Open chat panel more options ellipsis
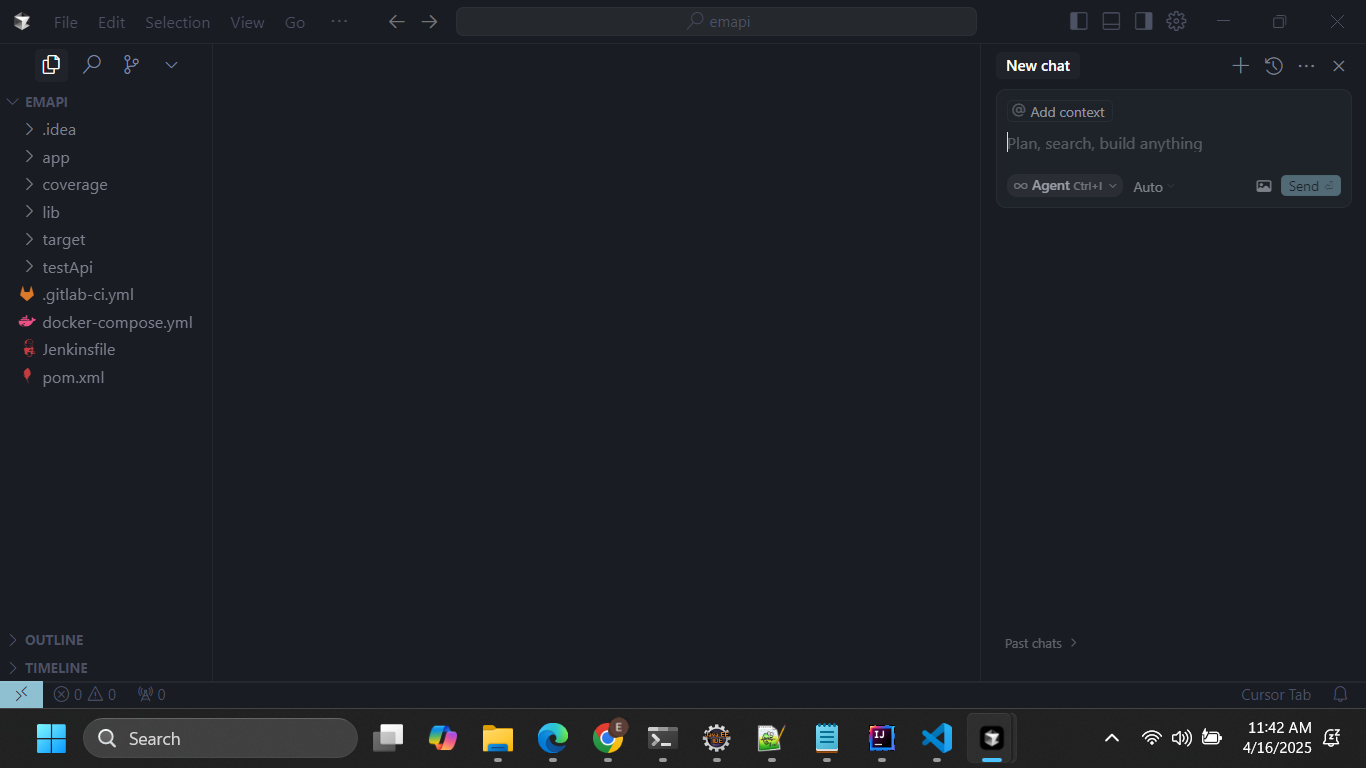This screenshot has height=768, width=1366. click(x=1306, y=66)
